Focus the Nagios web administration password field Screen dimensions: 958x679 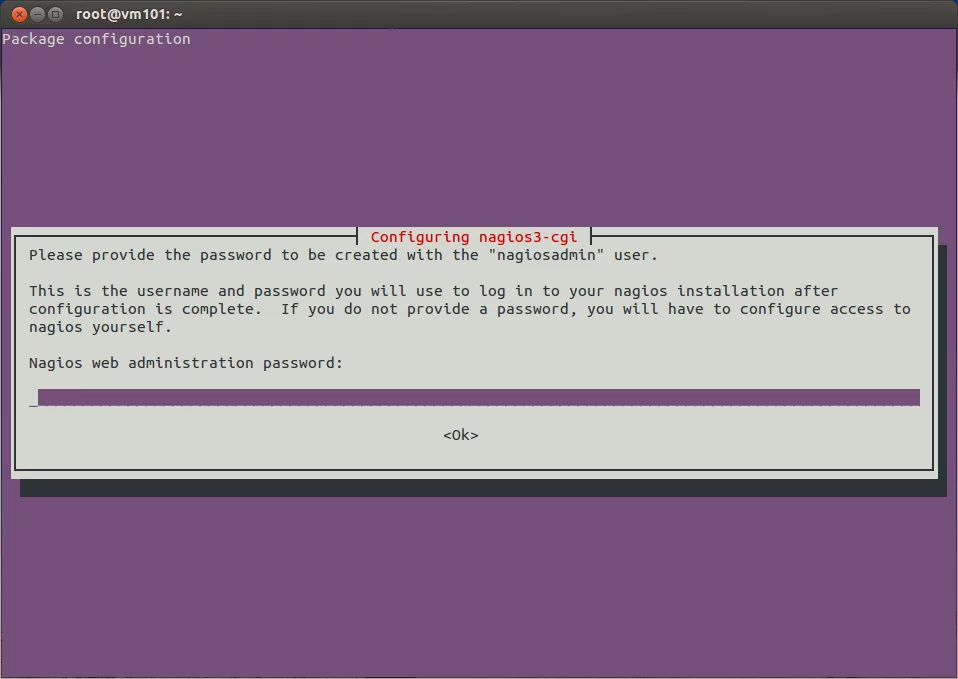click(475, 397)
